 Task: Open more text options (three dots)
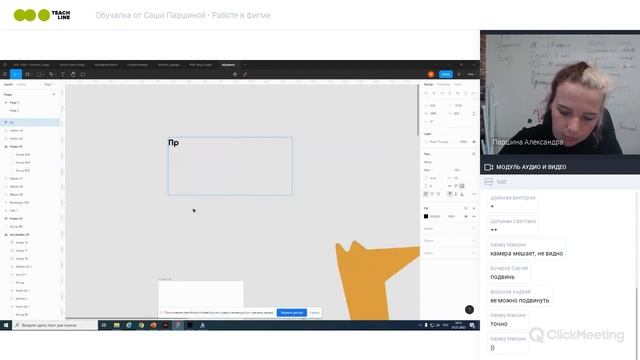pos(474,194)
